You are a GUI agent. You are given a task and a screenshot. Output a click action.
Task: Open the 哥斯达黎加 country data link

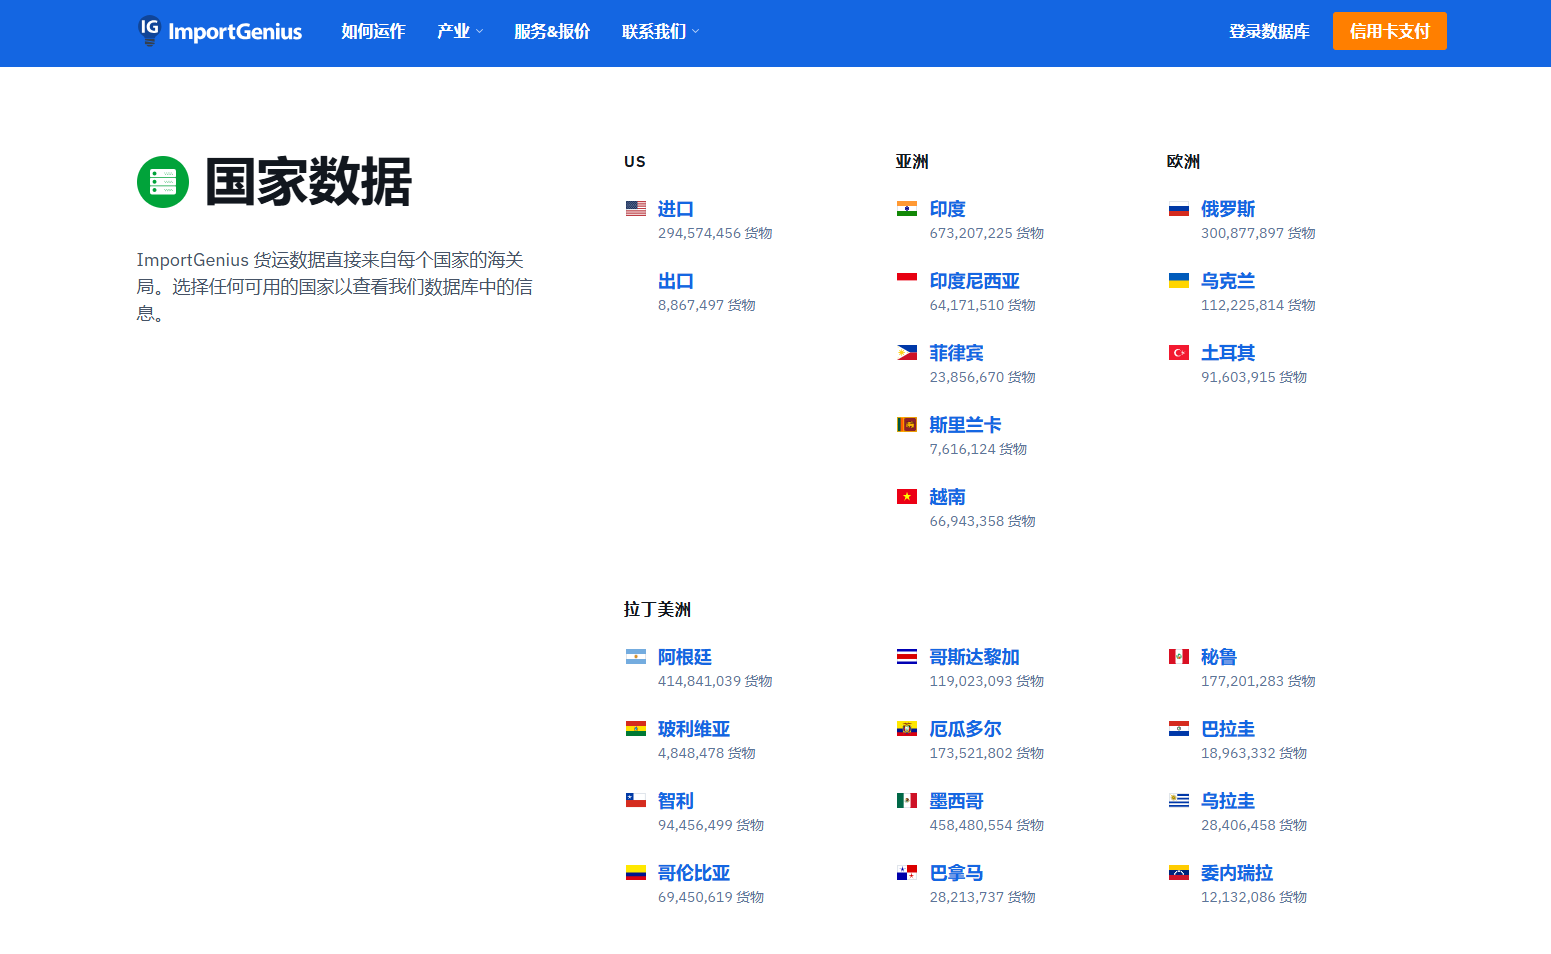(974, 657)
